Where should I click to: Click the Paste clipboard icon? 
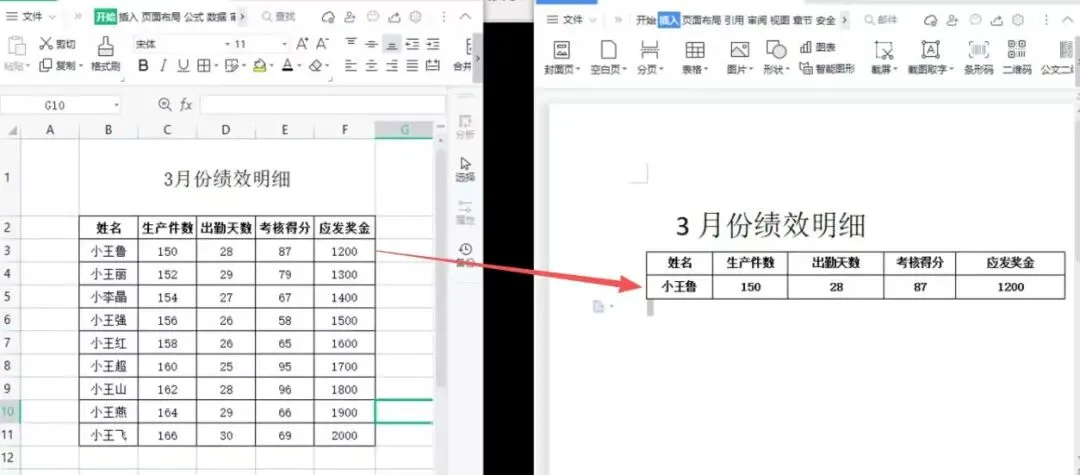(x=16, y=46)
